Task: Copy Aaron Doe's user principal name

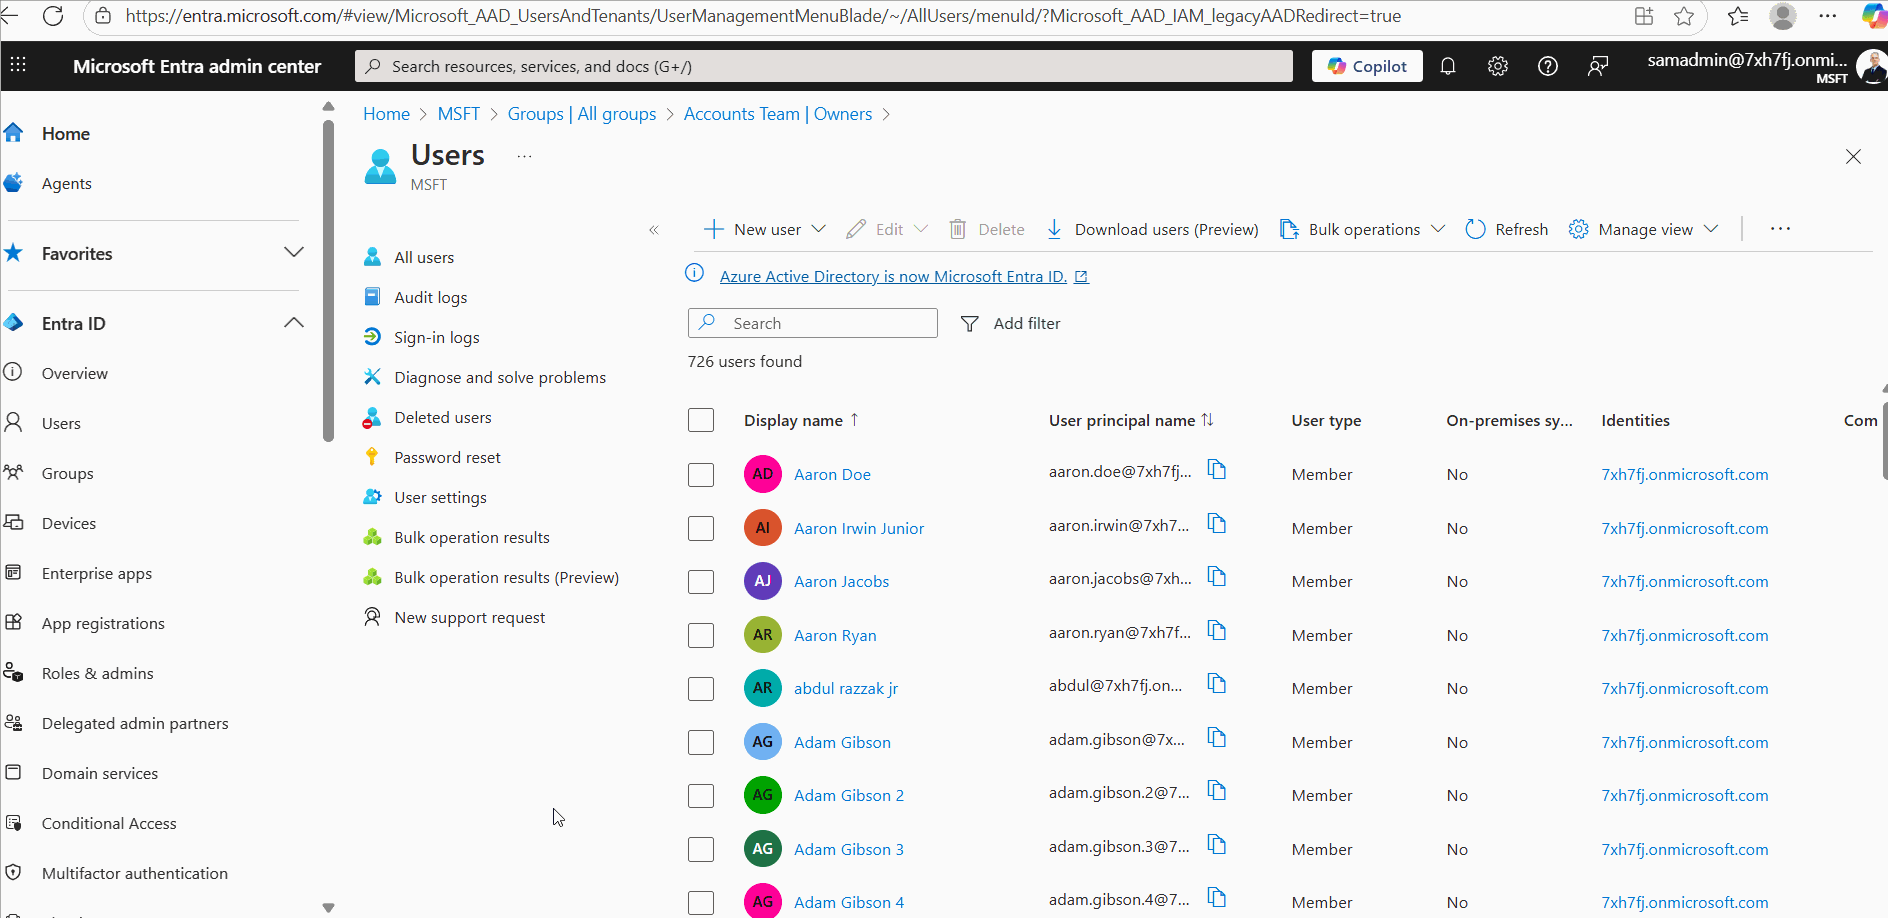Action: [x=1216, y=470]
